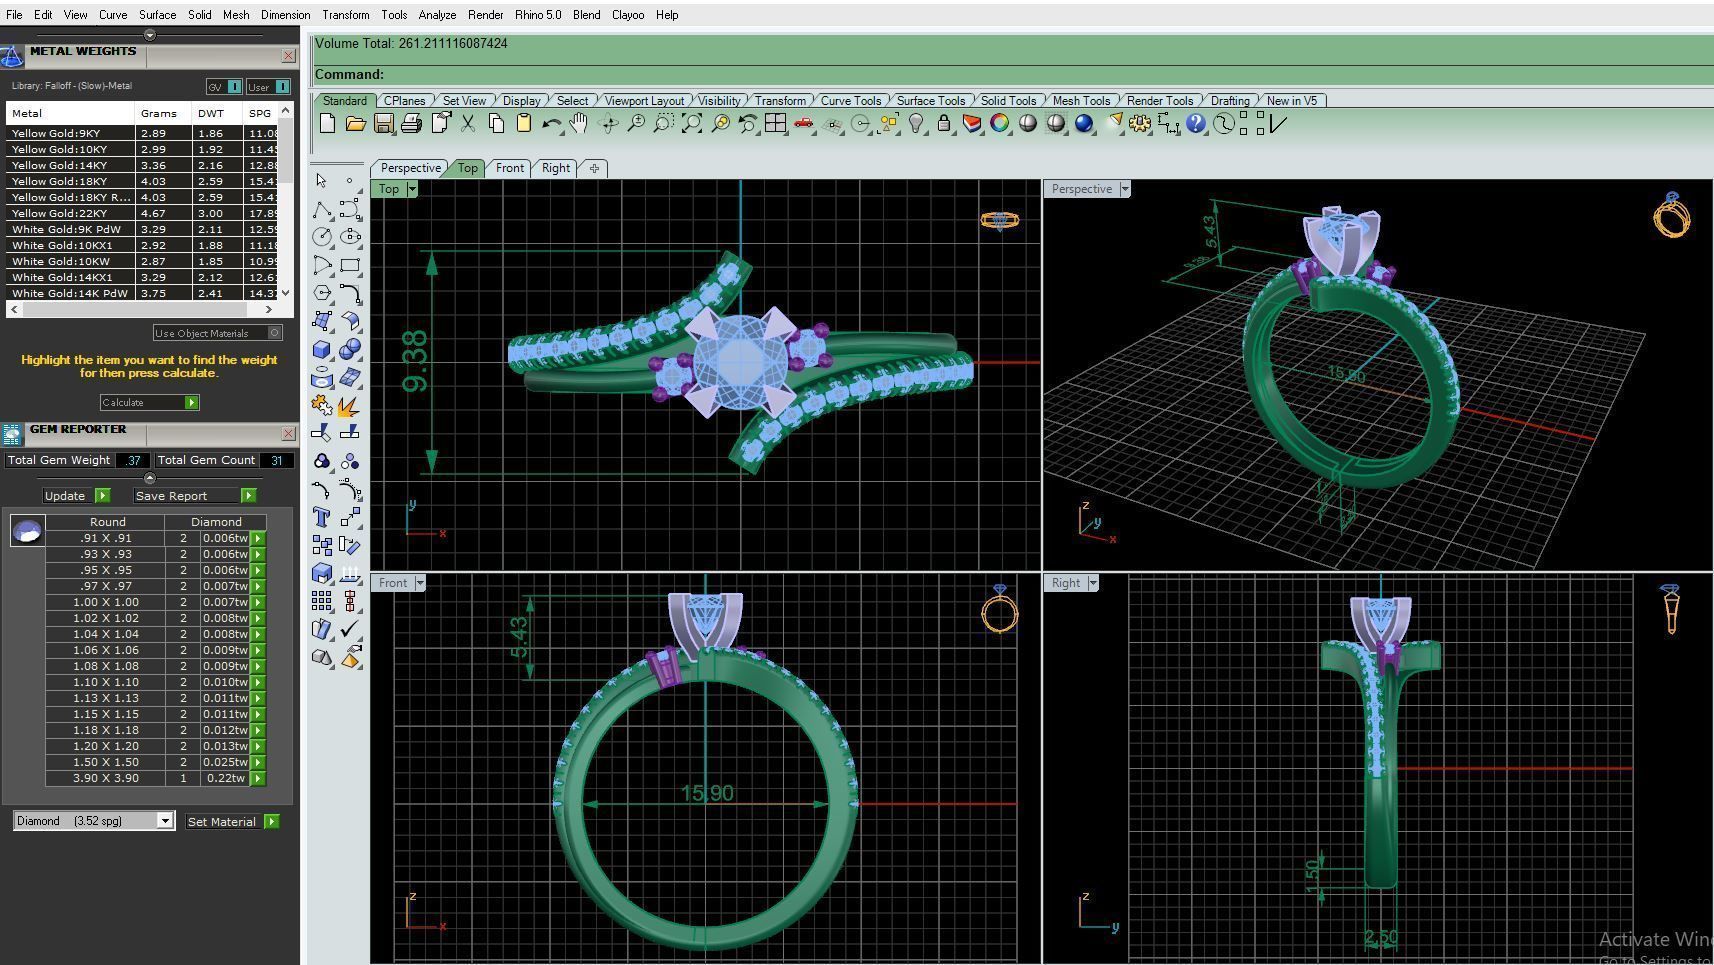1714x965 pixels.
Task: Toggle the GV switch in Metal Weights
Action: (225, 87)
